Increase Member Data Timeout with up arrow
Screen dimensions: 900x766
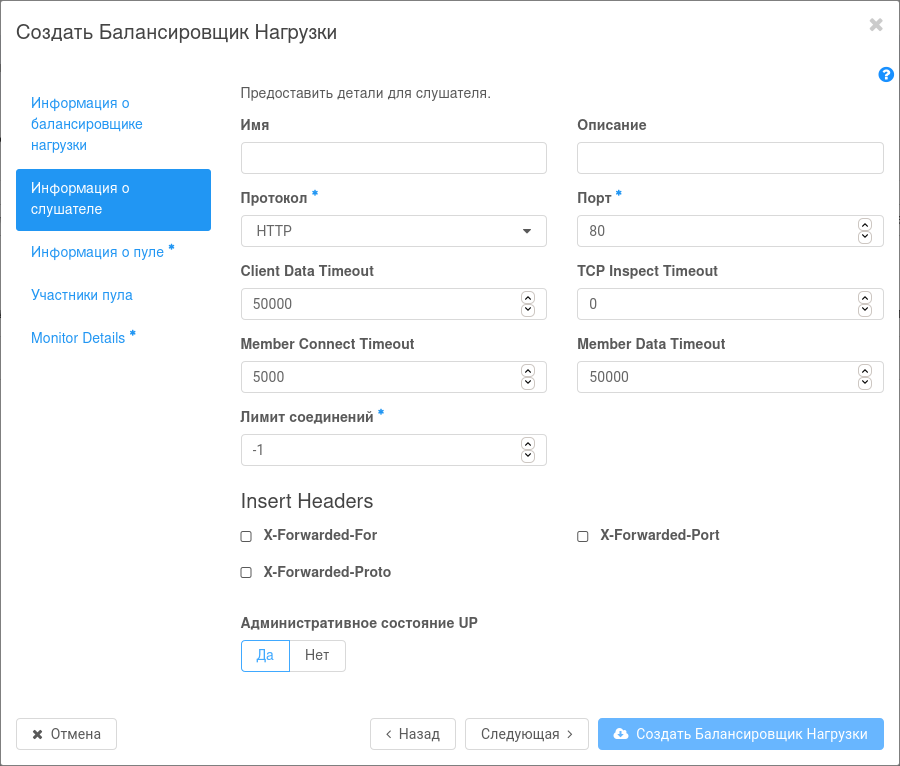click(x=864, y=371)
